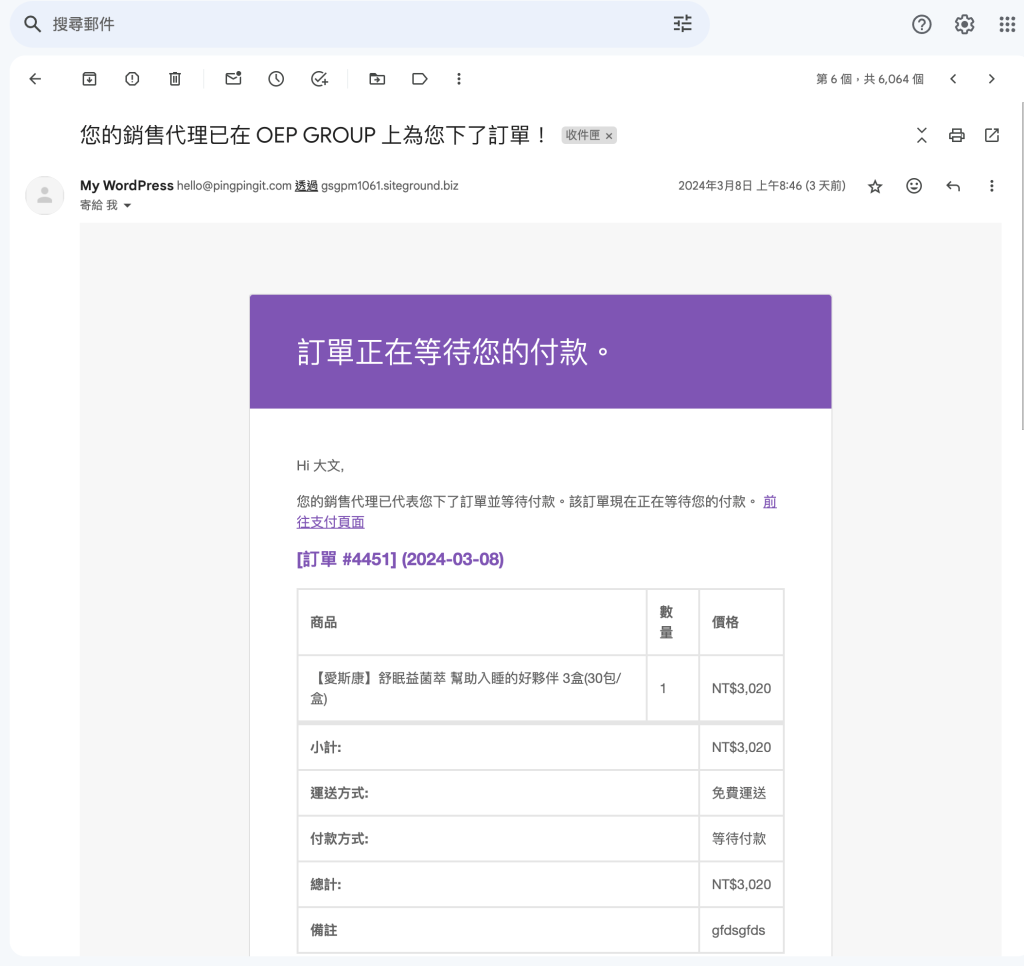This screenshot has width=1024, height=966.
Task: Open the labels icon in toolbar
Action: click(420, 79)
